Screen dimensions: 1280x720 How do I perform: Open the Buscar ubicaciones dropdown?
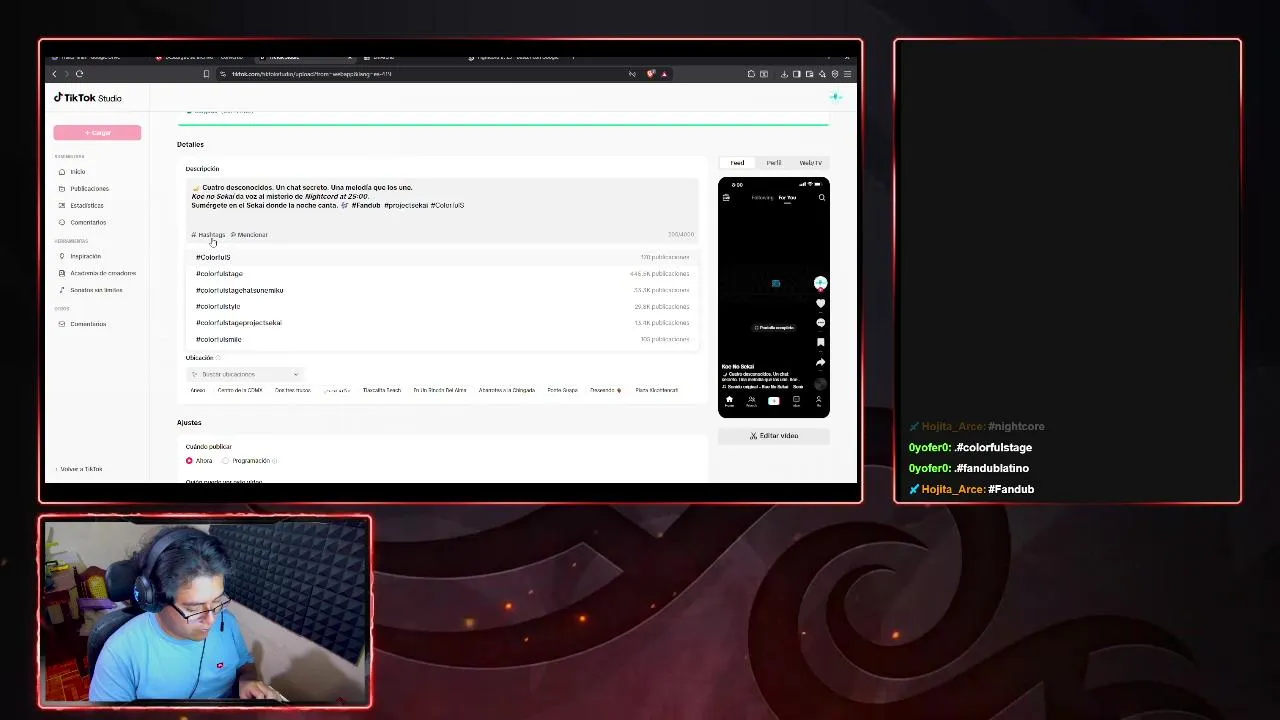[244, 374]
